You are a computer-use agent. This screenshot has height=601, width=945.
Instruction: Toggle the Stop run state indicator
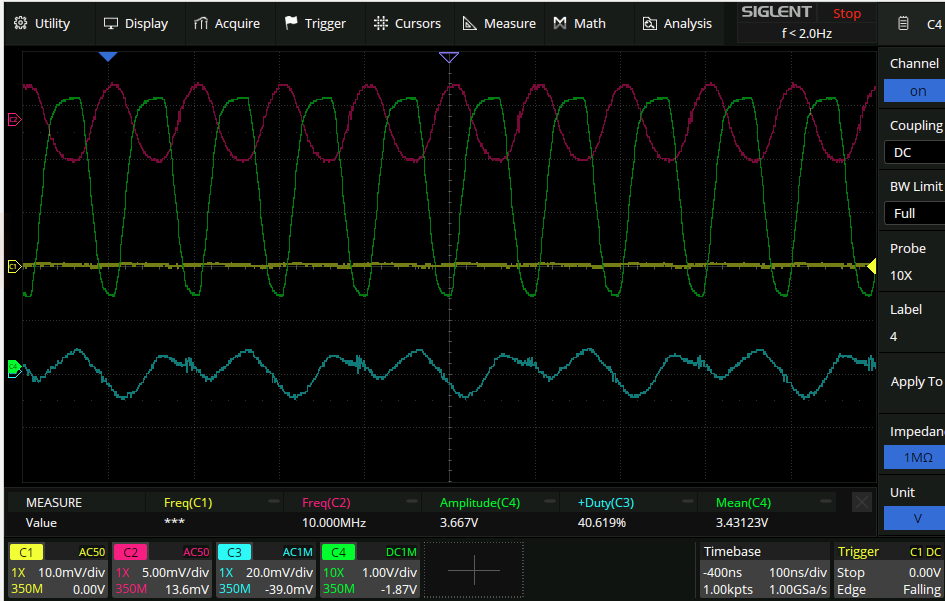pos(846,14)
